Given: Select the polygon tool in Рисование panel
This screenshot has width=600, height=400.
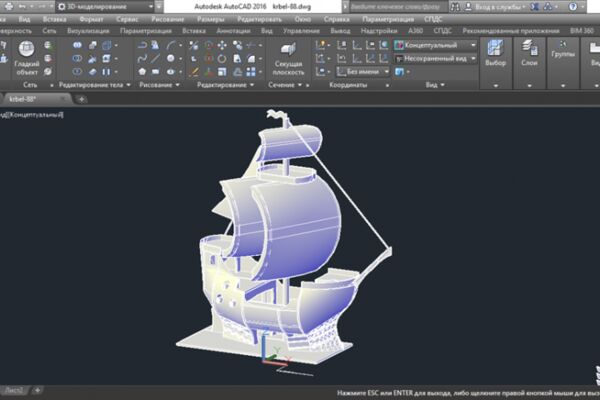Looking at the screenshot, I should (x=142, y=72).
